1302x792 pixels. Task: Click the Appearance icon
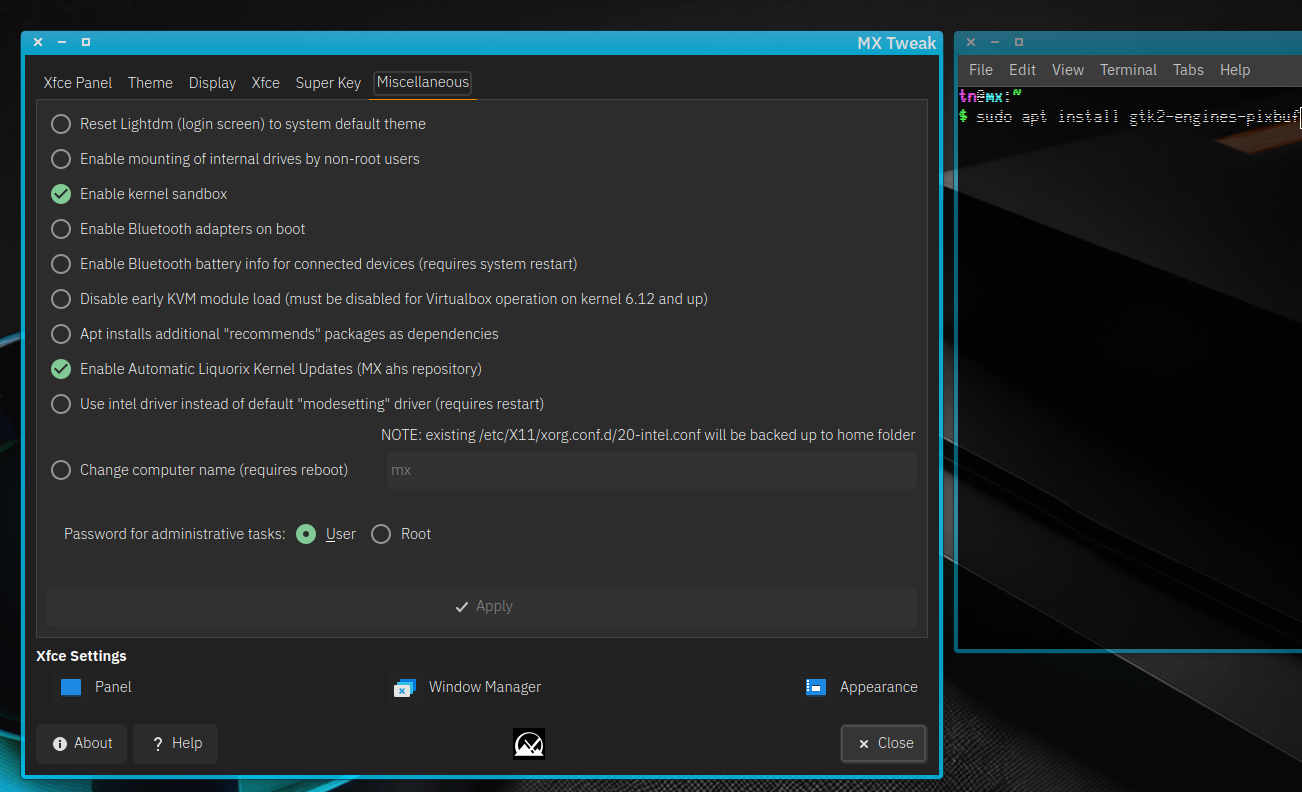(x=816, y=687)
